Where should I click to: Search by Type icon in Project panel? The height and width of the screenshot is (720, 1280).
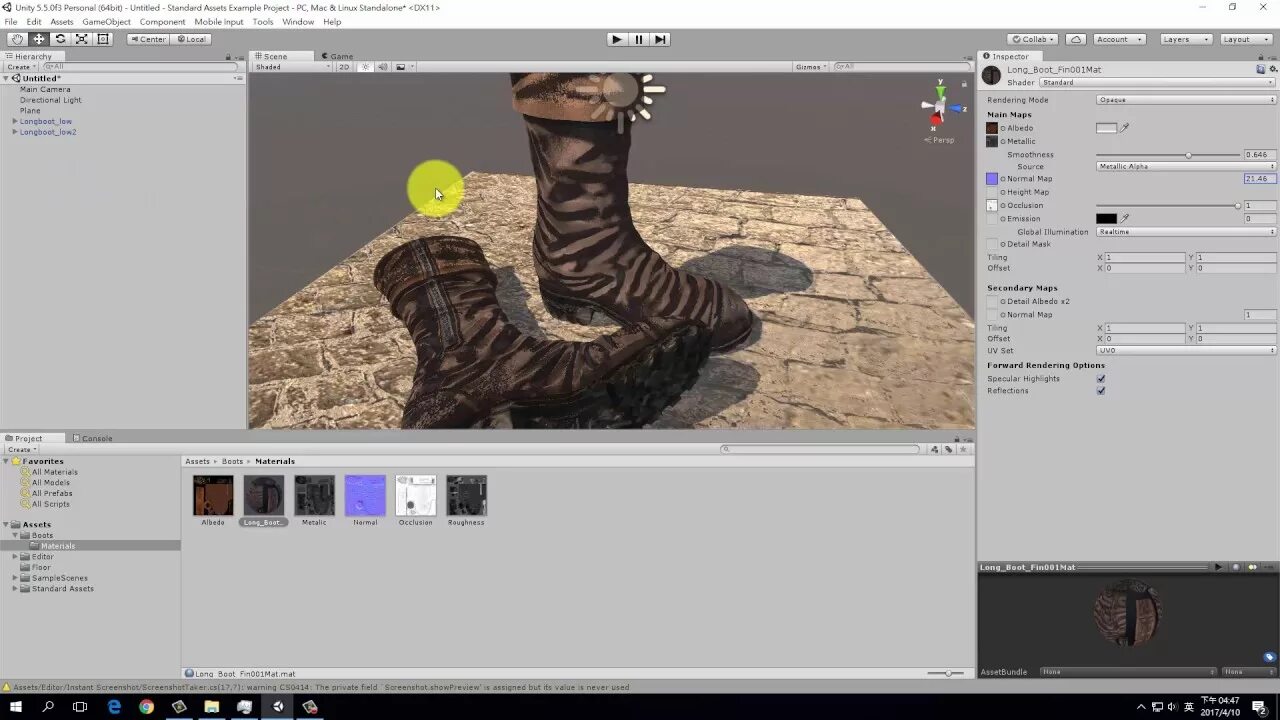(x=937, y=449)
